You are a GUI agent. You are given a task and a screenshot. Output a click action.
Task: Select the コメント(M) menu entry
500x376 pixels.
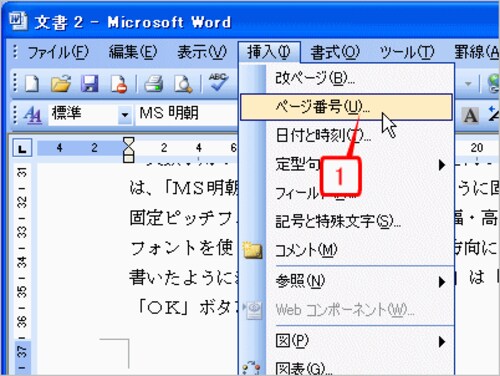point(347,250)
